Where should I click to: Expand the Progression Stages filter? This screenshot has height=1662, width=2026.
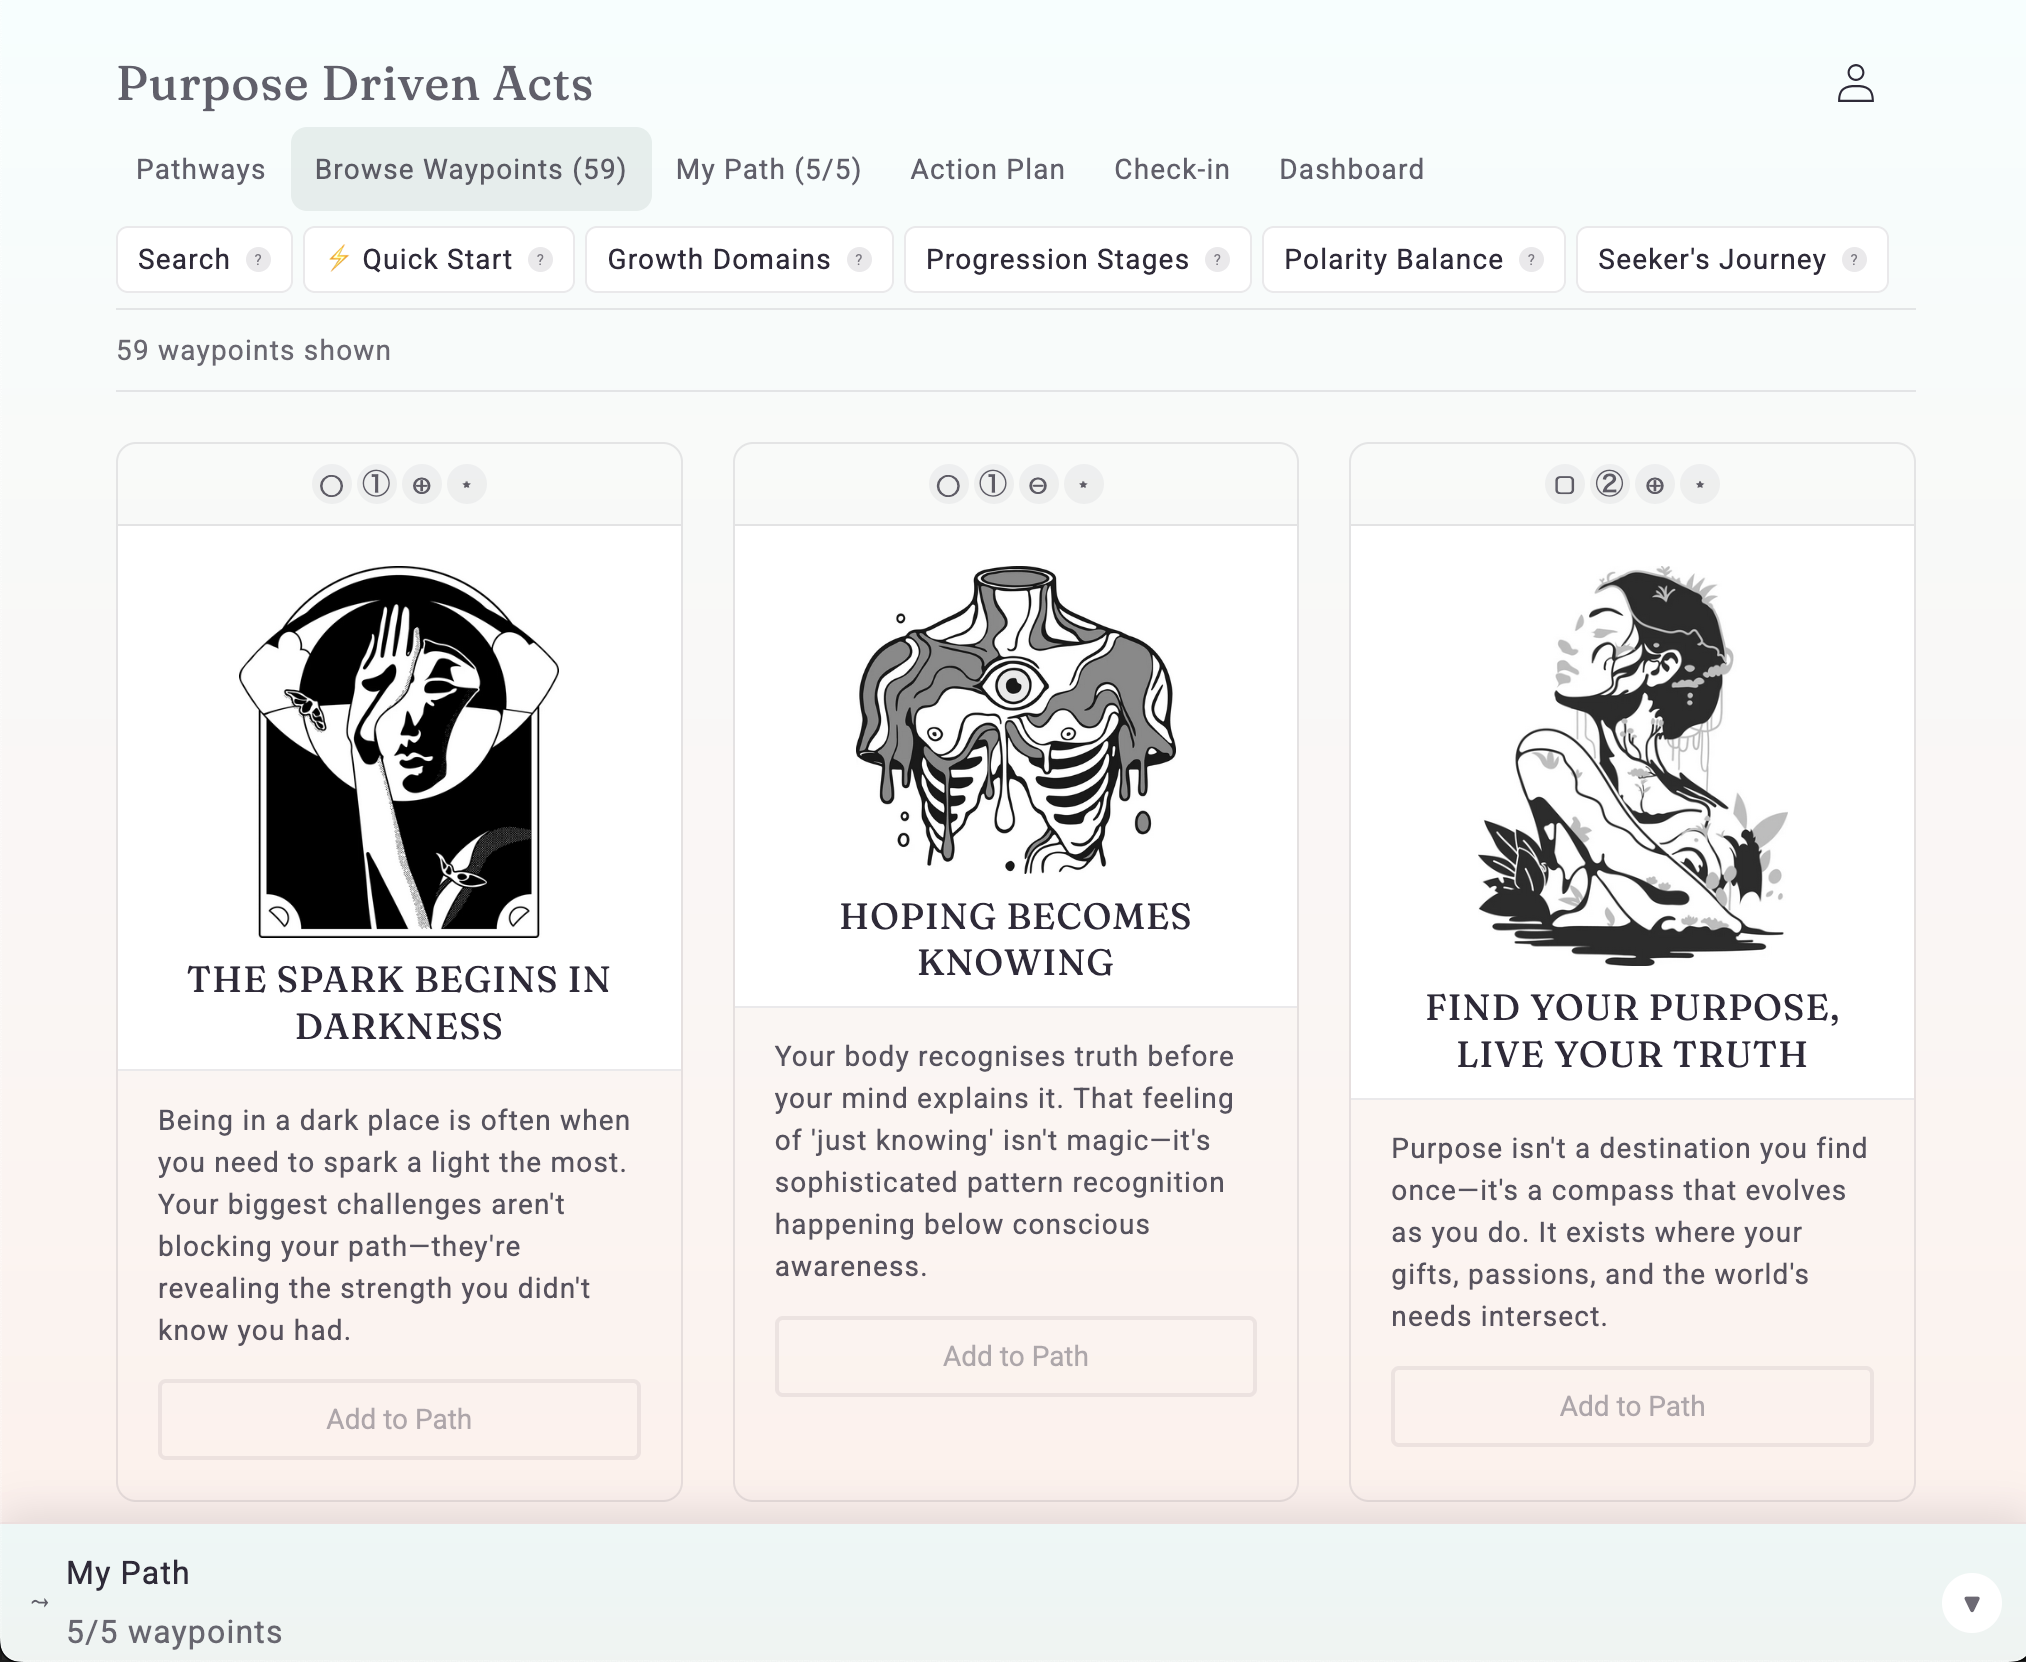[x=1057, y=260]
